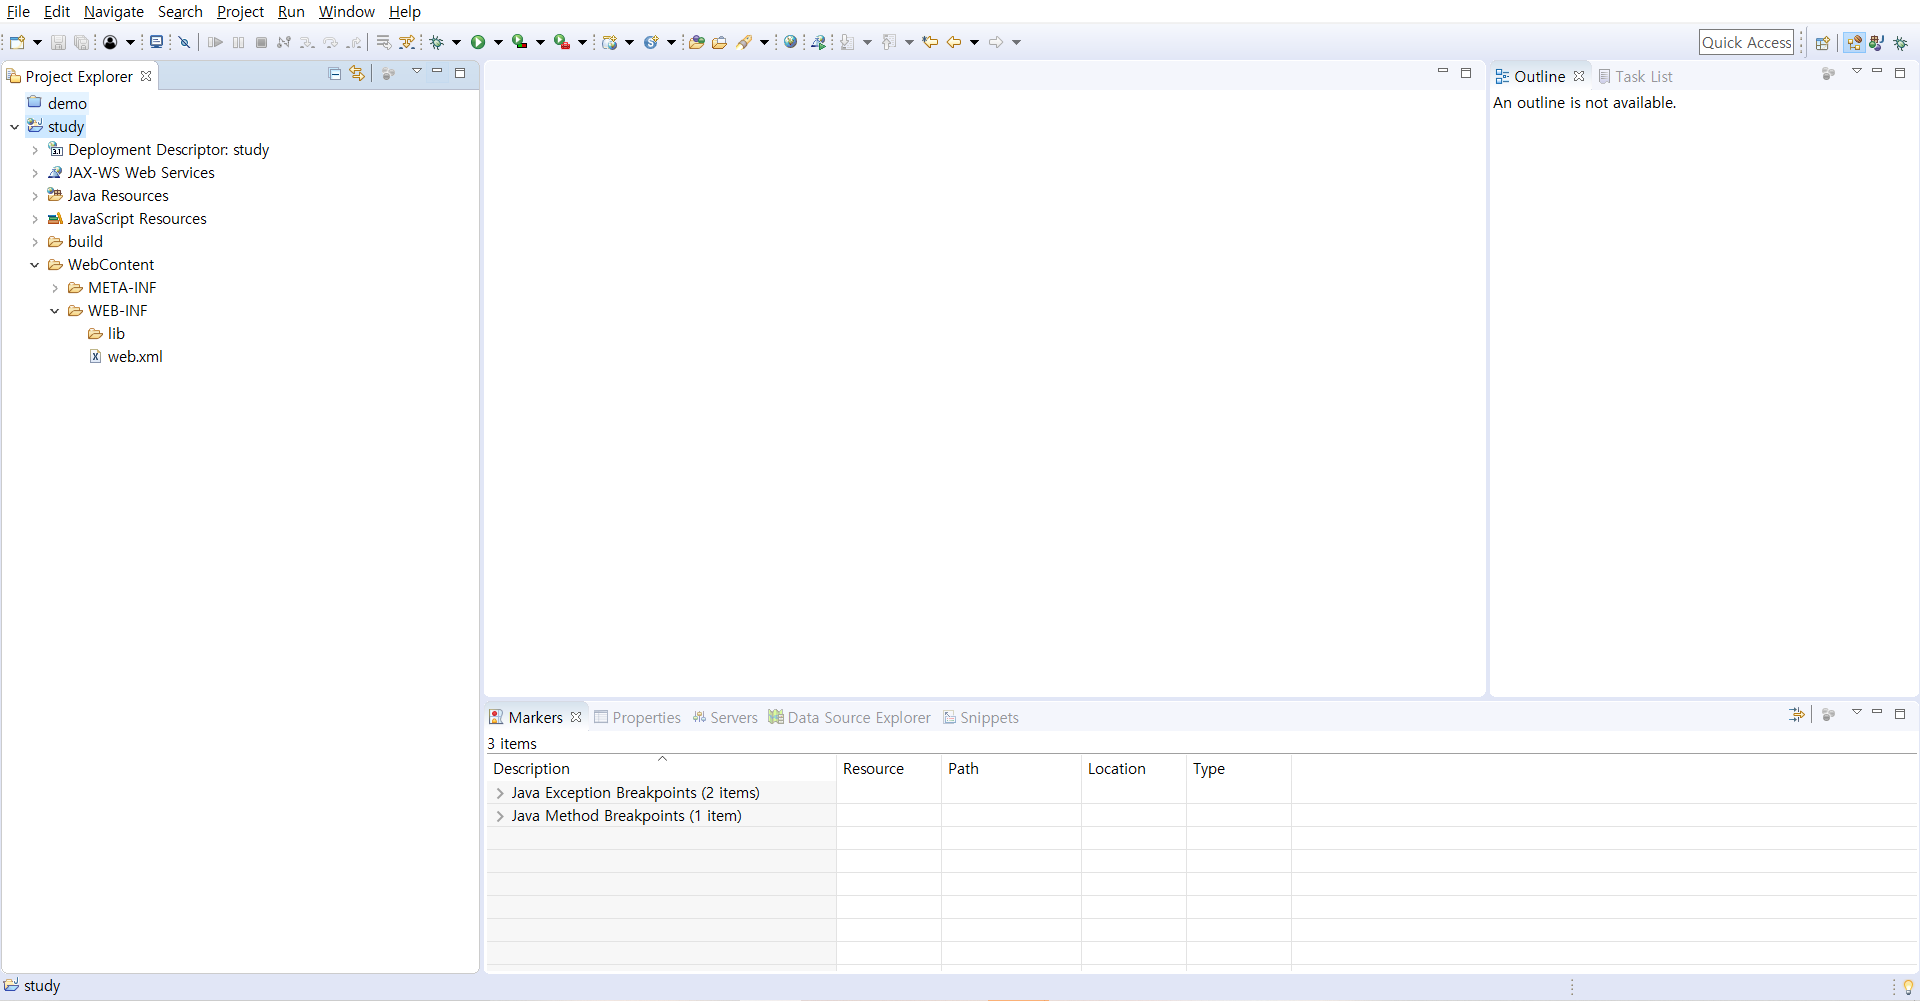This screenshot has width=1920, height=1001.
Task: Expand Java Method Breakpoints group
Action: (x=500, y=816)
